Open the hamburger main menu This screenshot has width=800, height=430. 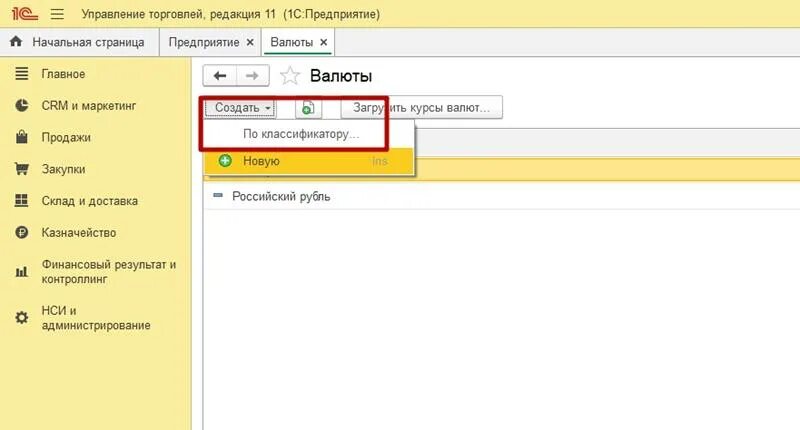pos(57,14)
